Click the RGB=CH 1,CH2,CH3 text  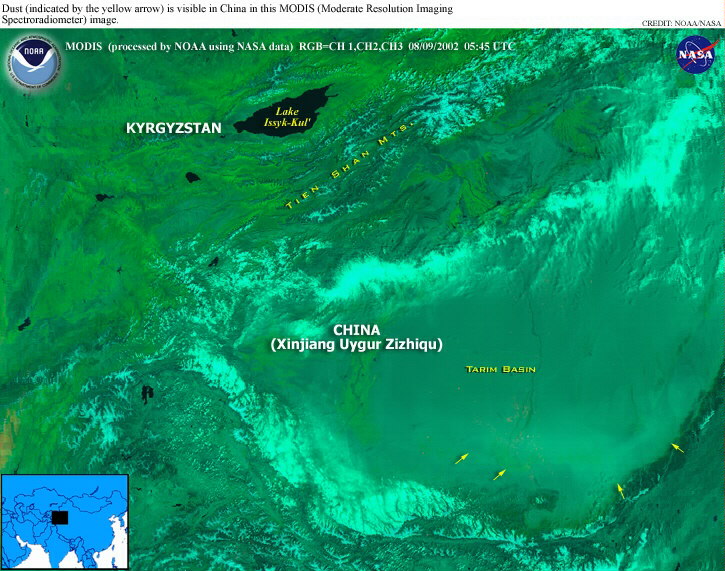click(x=351, y=47)
